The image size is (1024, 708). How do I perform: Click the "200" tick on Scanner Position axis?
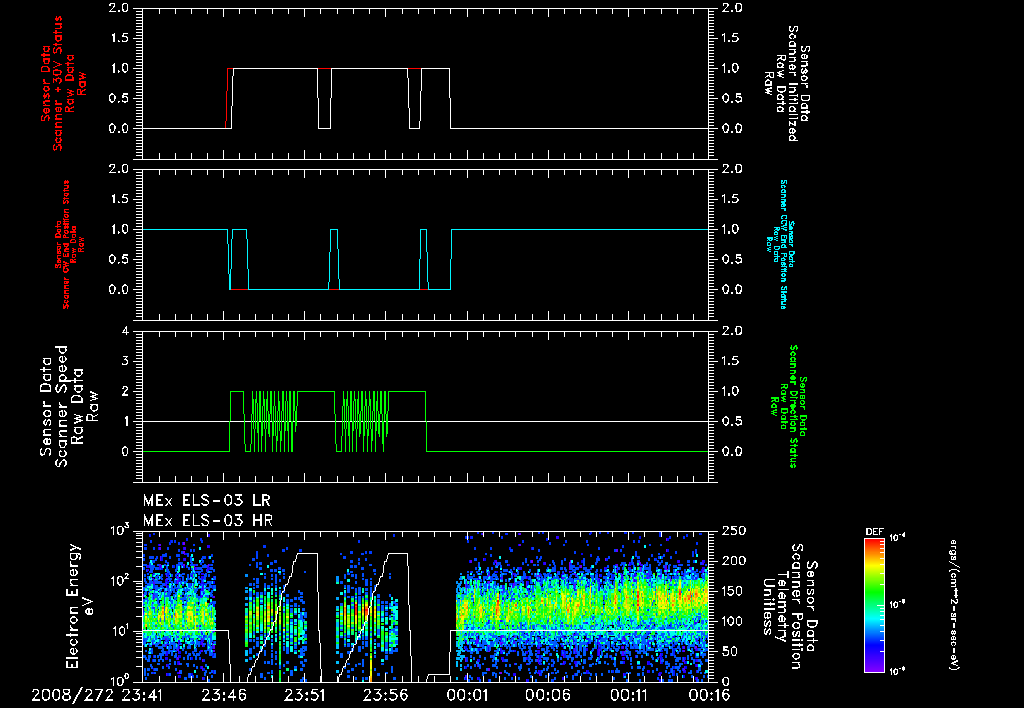pos(732,561)
